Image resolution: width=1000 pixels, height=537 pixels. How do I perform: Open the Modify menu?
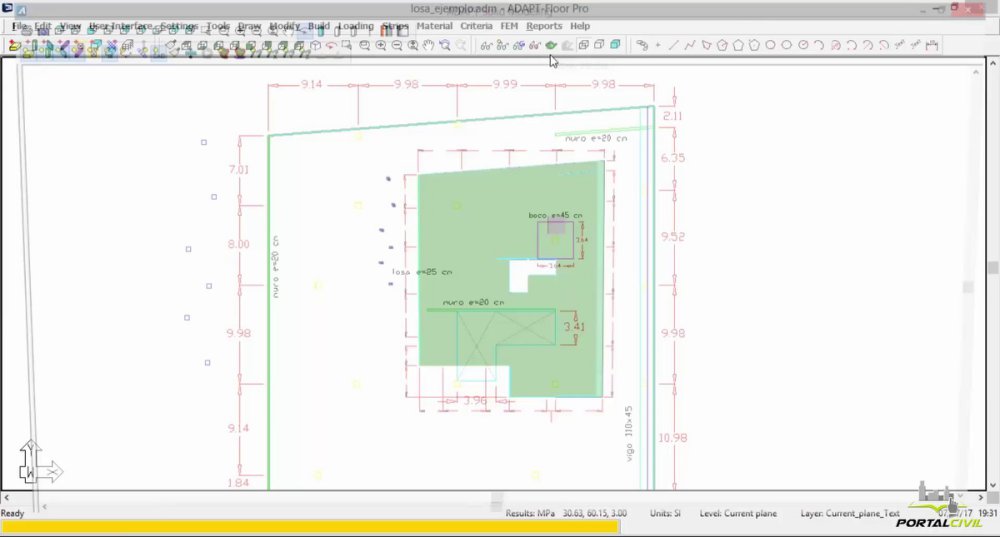tap(284, 26)
